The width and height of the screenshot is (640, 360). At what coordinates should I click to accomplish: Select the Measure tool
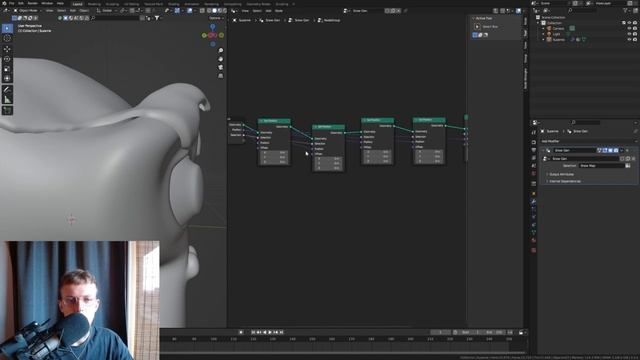7,99
